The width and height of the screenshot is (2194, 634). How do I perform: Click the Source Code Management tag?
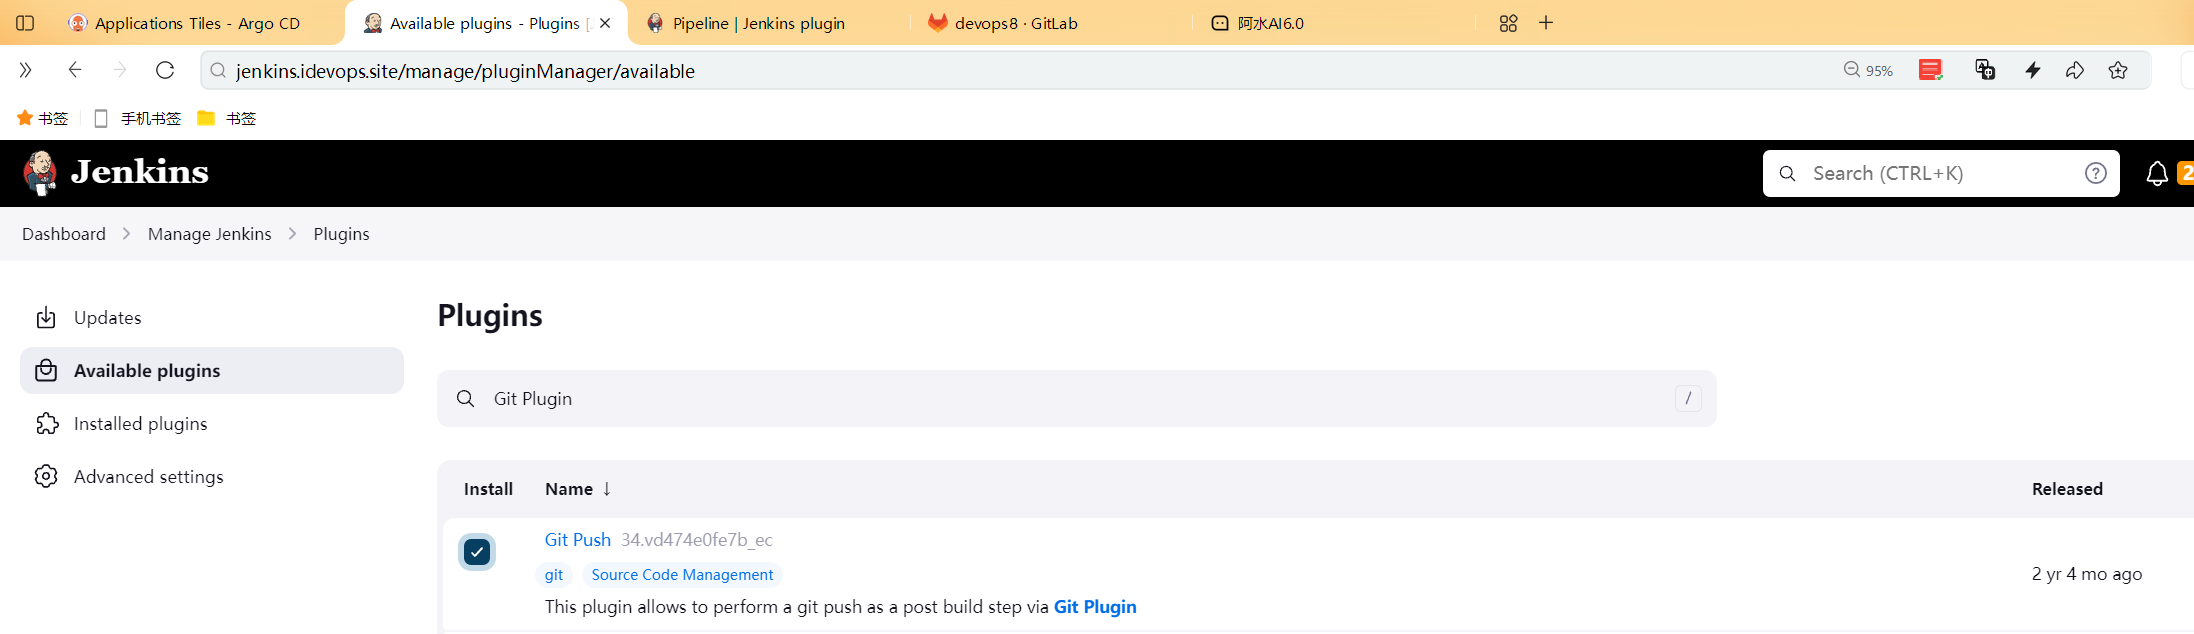coord(682,575)
